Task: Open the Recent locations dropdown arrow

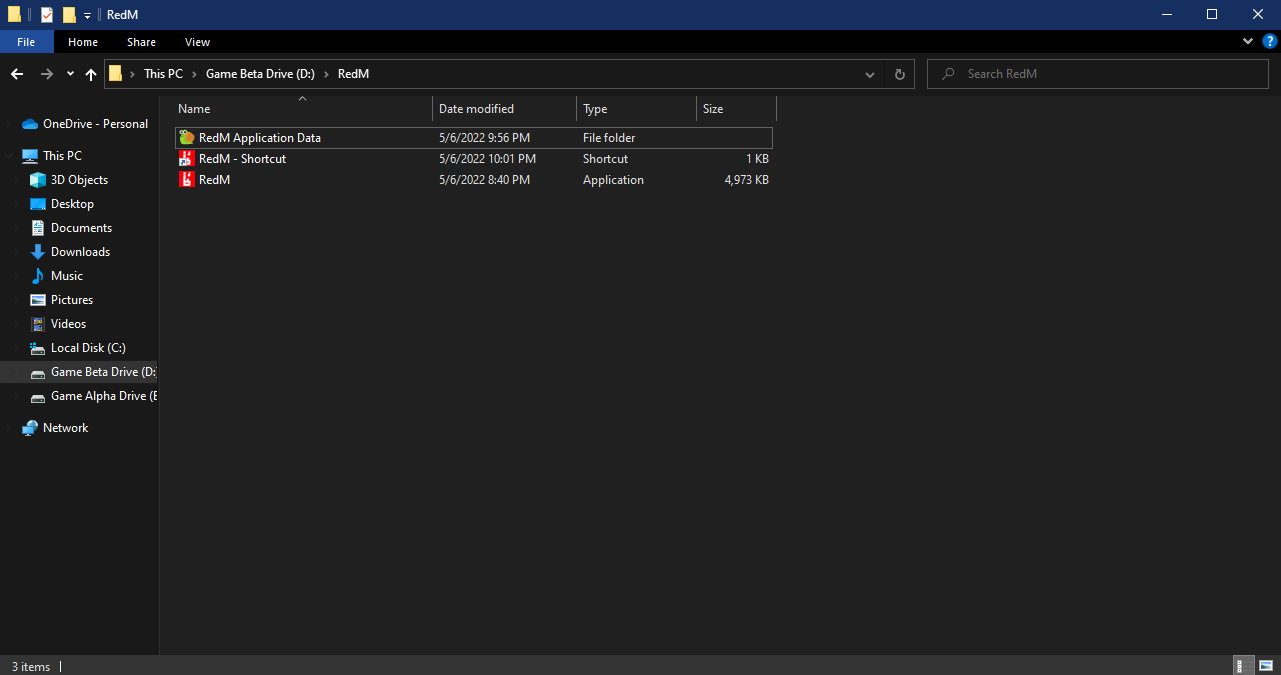Action: click(70, 74)
